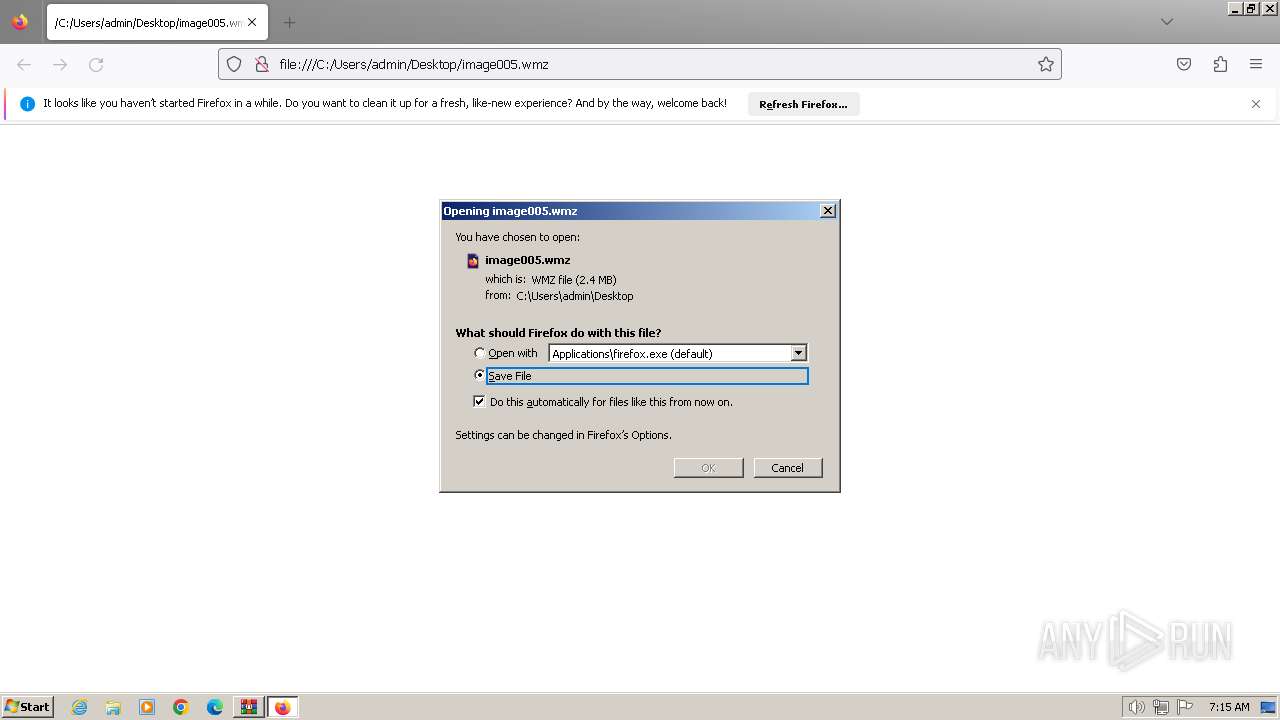This screenshot has height=720, width=1280.
Task: Select the image005.wmz tab
Action: [157, 22]
